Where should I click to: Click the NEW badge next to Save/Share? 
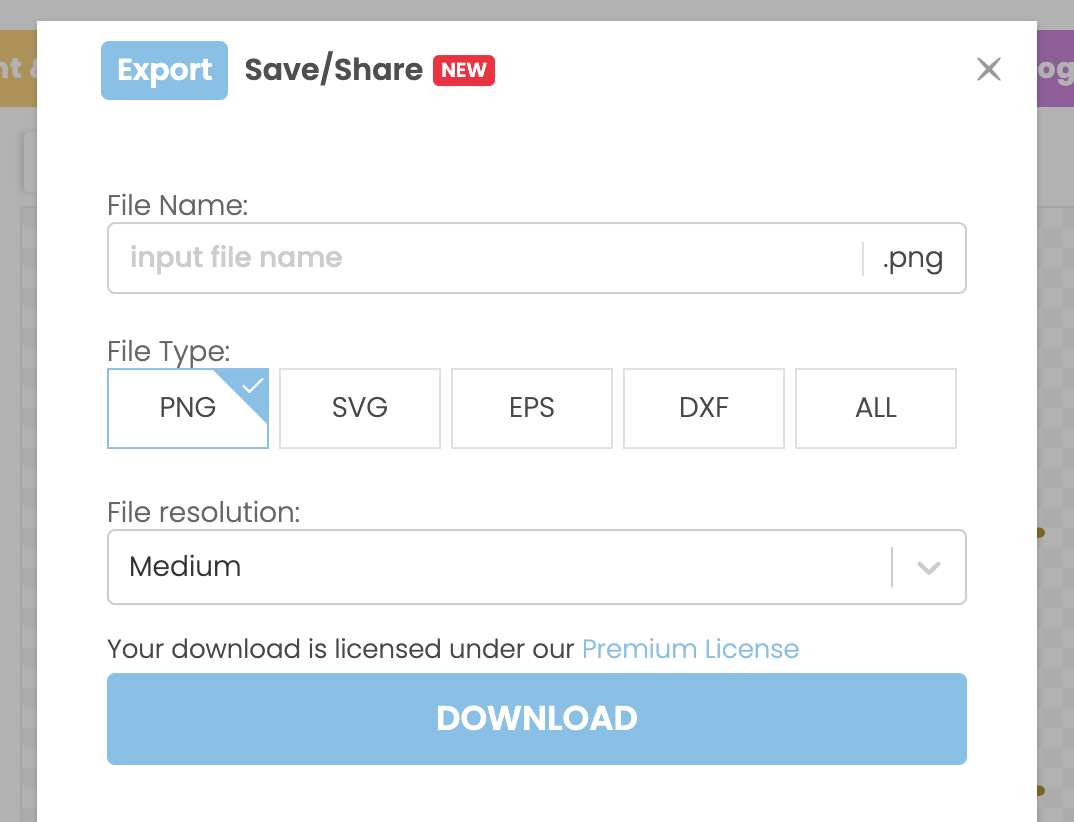463,70
